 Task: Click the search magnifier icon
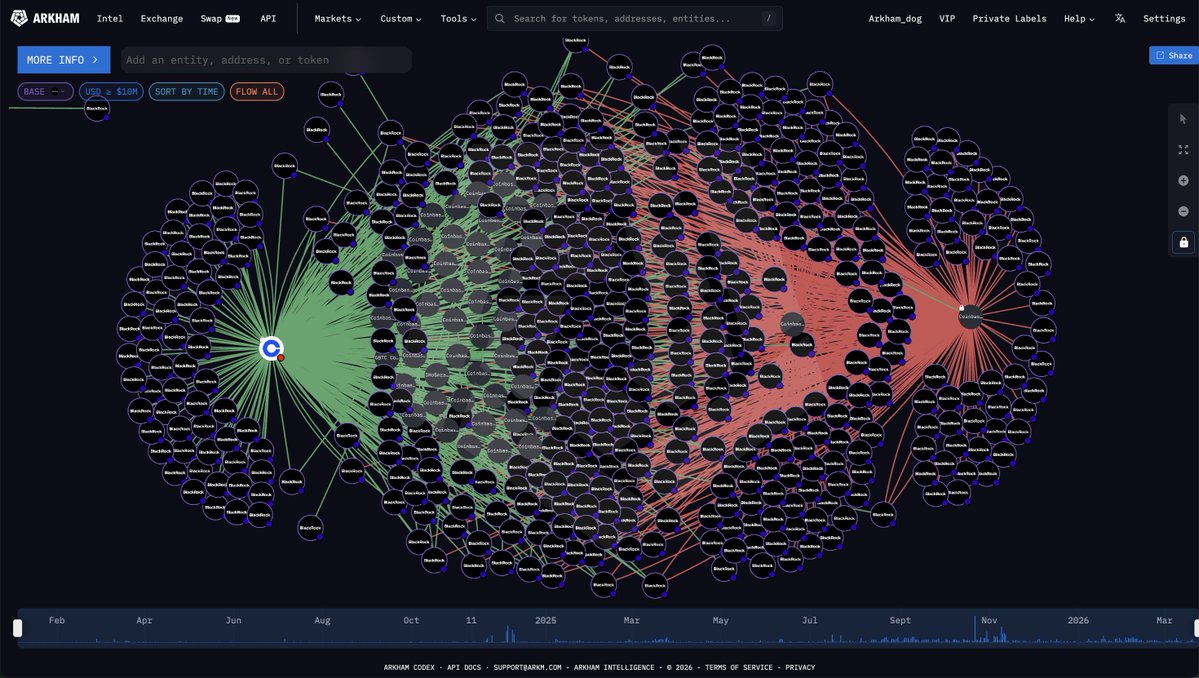point(499,18)
